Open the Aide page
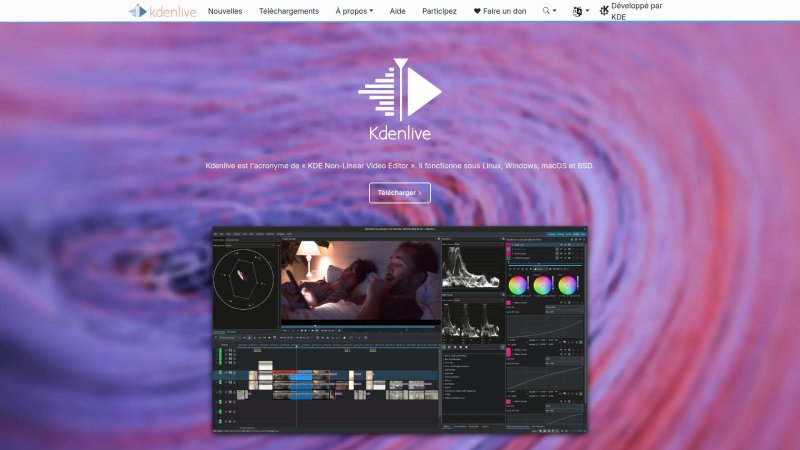This screenshot has width=800, height=450. coord(397,11)
